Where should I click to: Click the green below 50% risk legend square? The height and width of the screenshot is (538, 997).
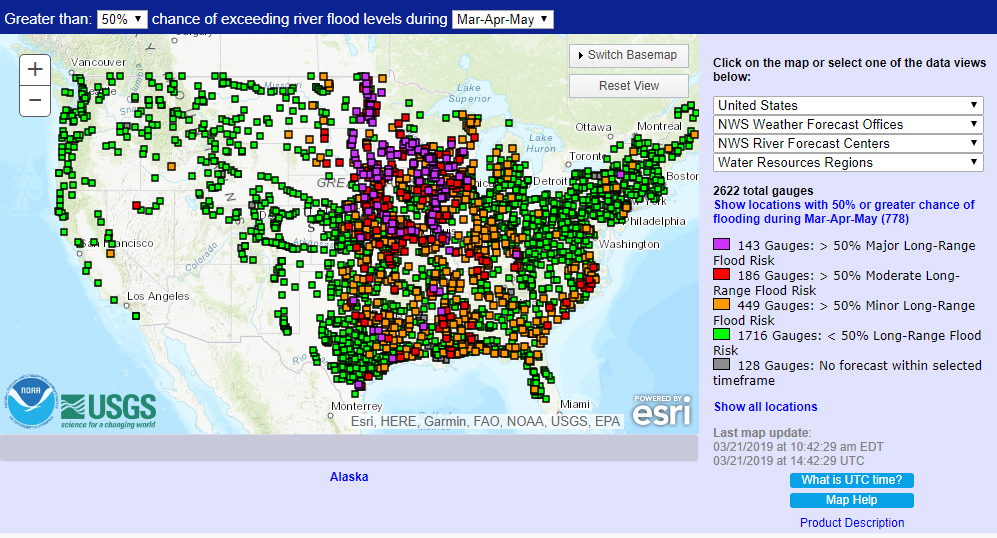tap(721, 335)
